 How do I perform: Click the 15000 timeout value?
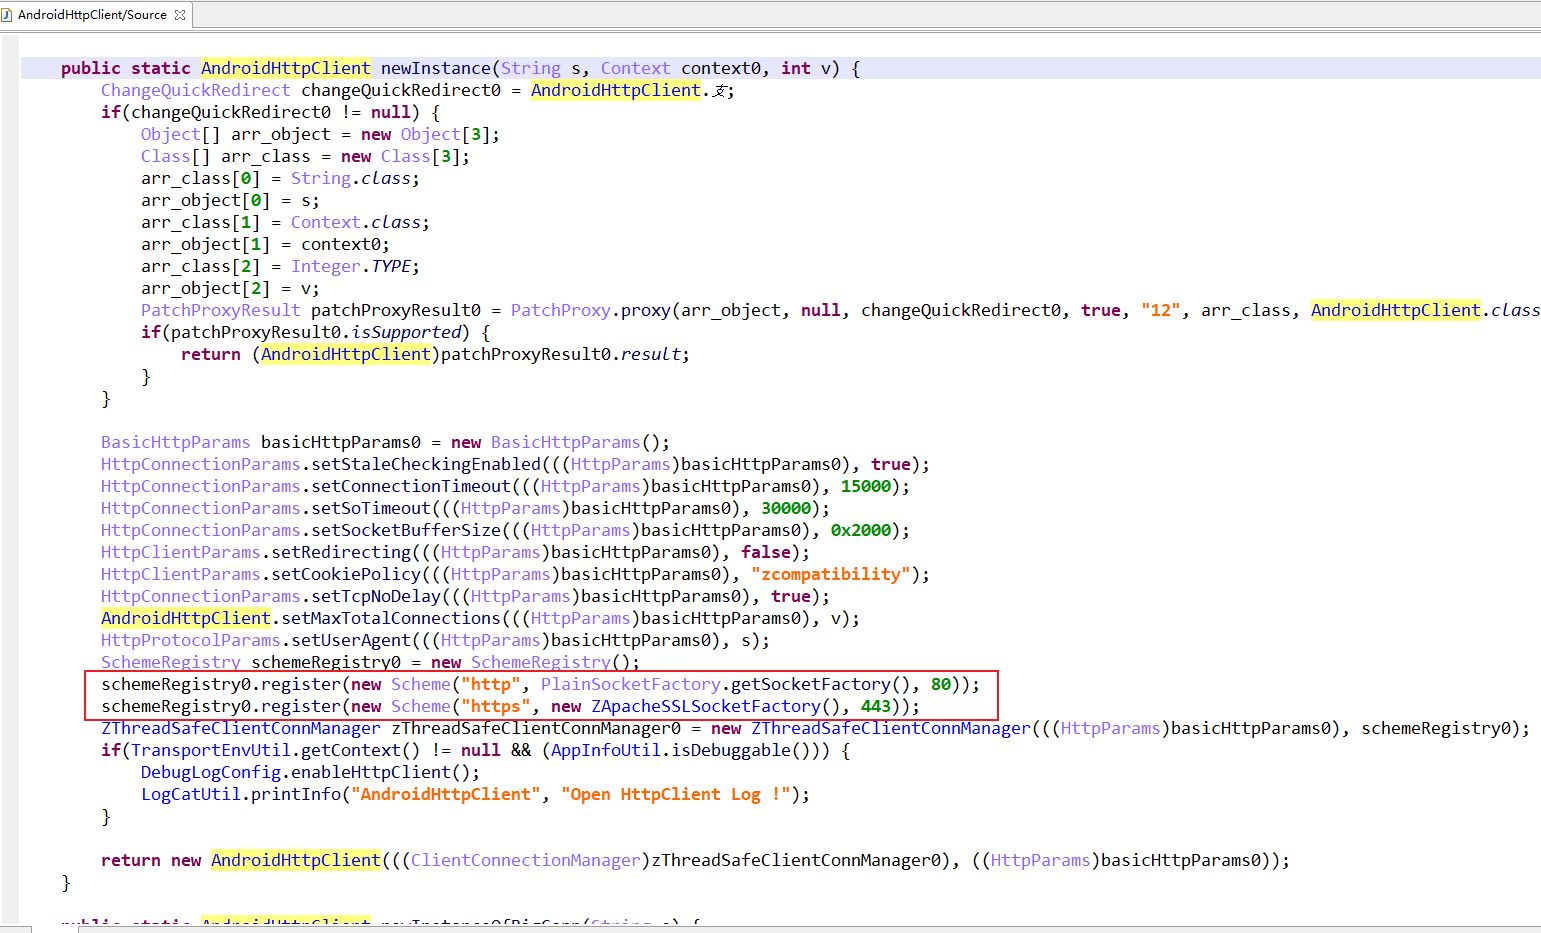(865, 486)
